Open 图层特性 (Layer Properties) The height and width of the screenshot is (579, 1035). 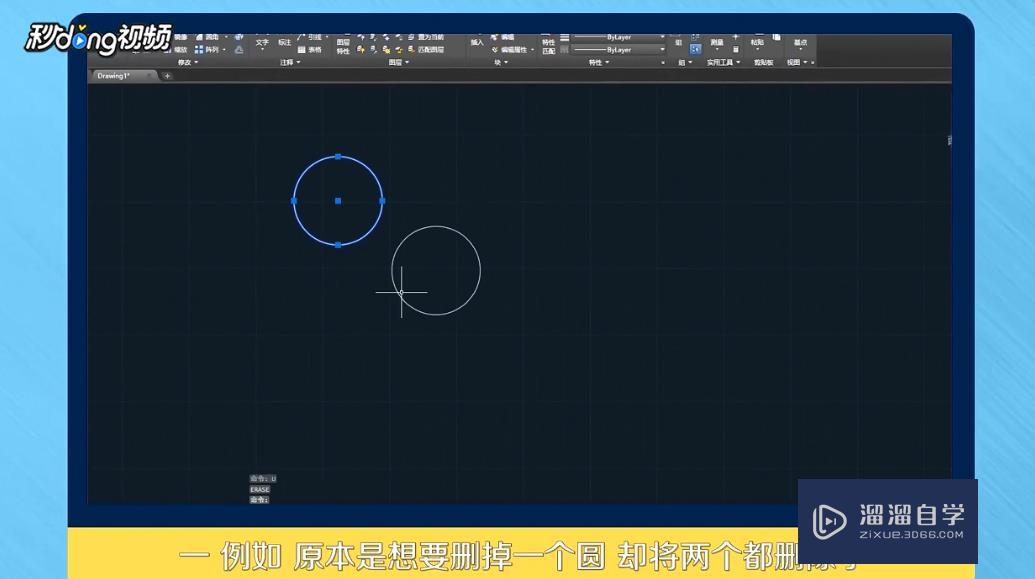343,46
